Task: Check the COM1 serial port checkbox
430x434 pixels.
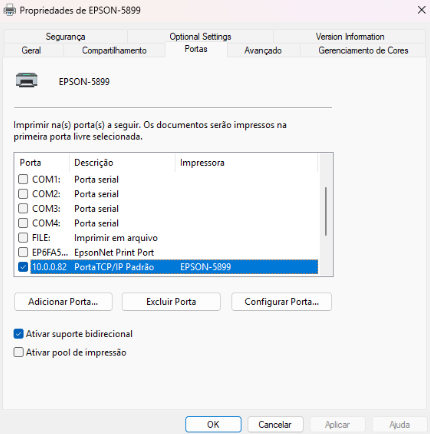Action: click(23, 179)
